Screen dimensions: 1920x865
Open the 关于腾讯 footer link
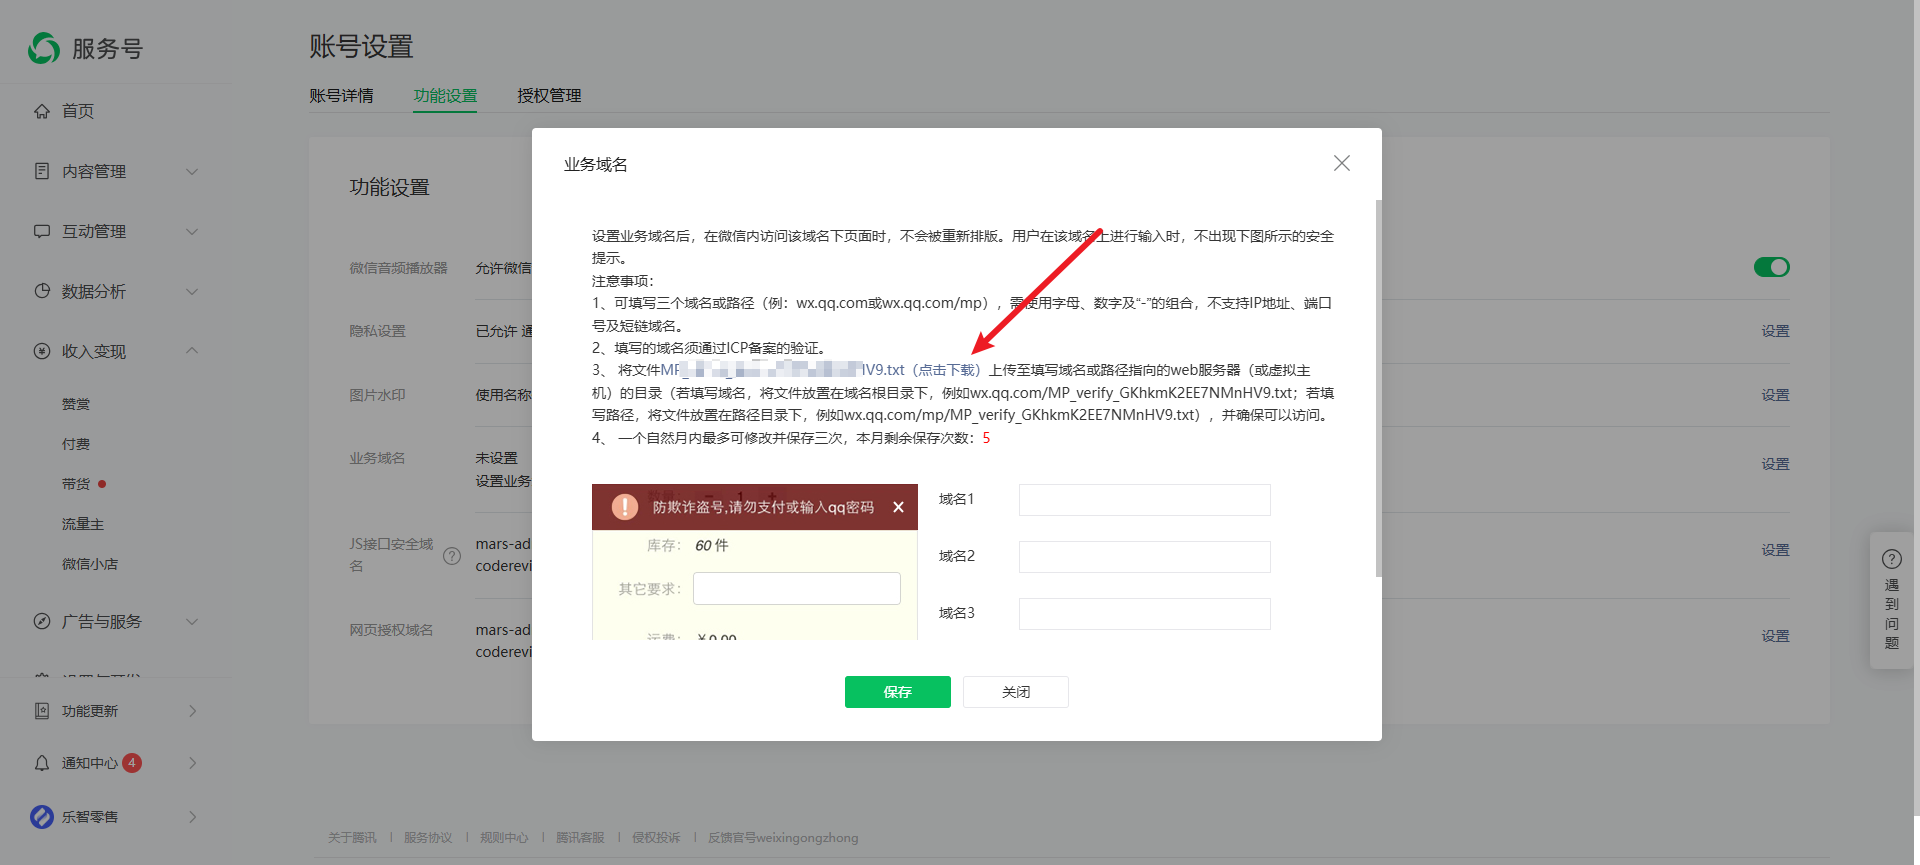click(353, 838)
